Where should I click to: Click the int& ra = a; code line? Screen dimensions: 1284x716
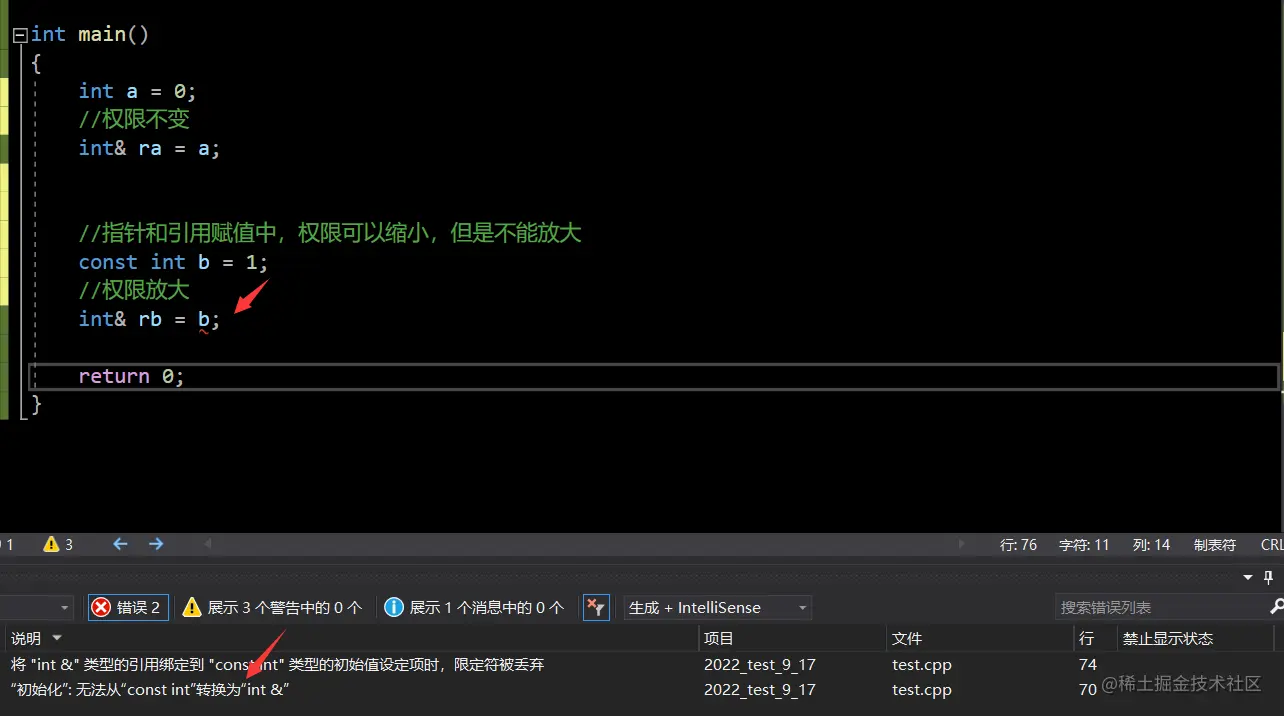(149, 148)
